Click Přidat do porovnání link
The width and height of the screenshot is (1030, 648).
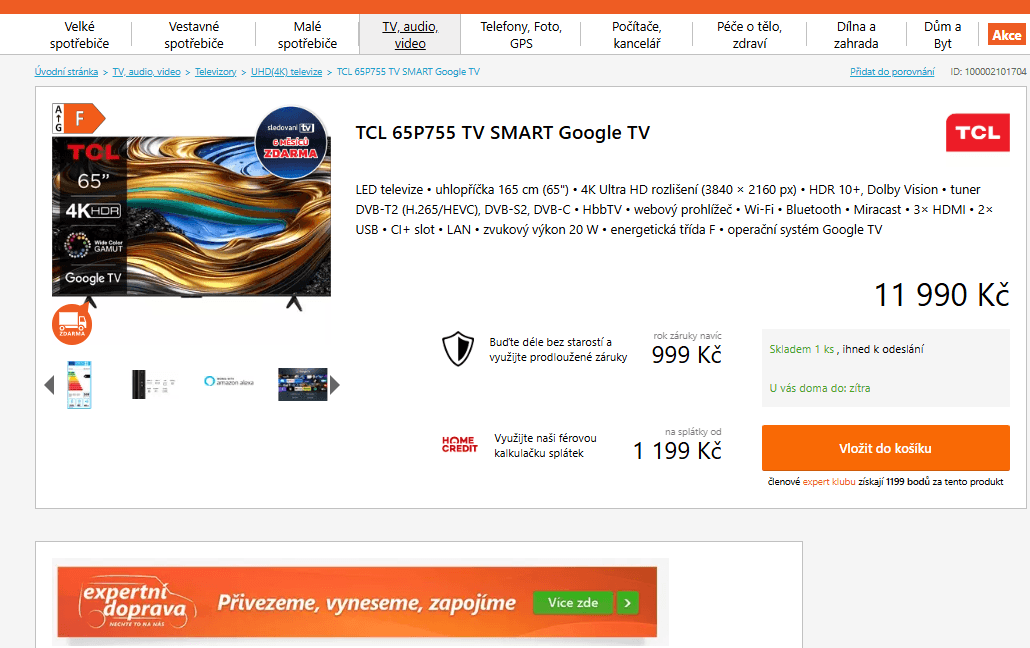coord(892,72)
